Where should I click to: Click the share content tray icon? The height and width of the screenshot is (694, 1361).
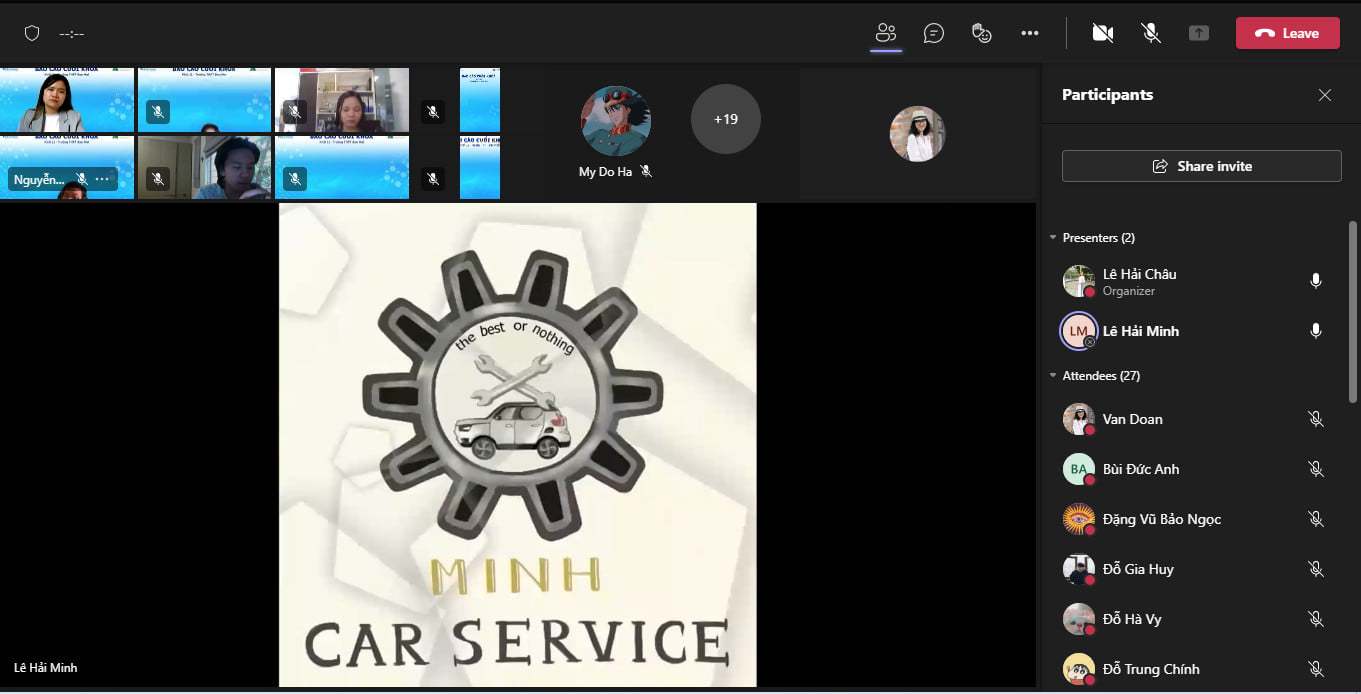(x=1199, y=33)
